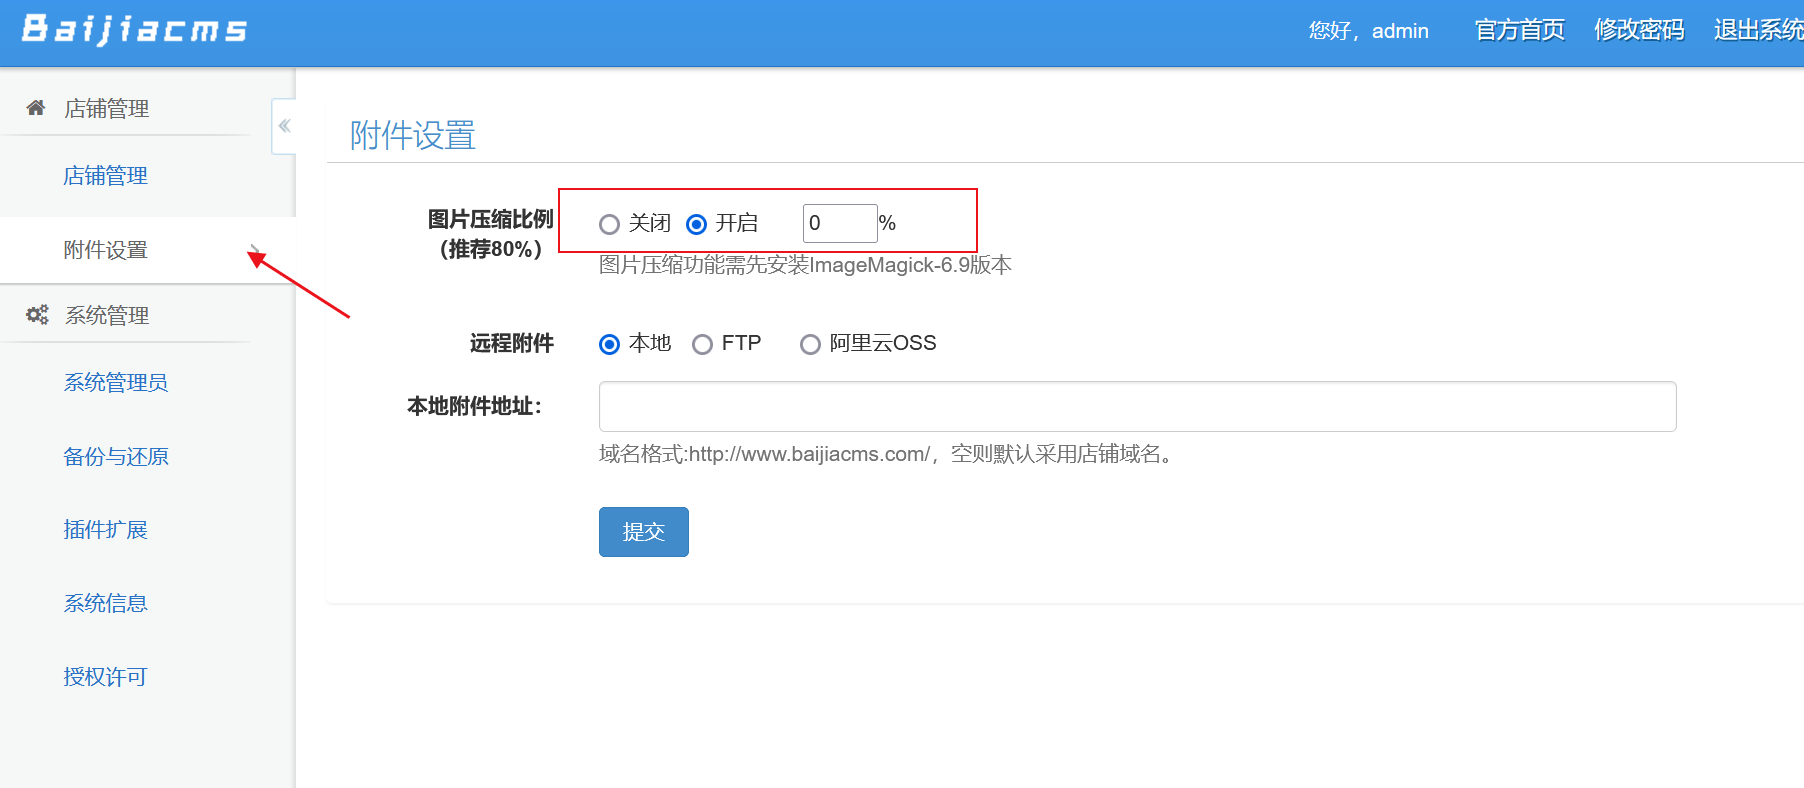Open 官方首页 in the top bar

[x=1519, y=30]
